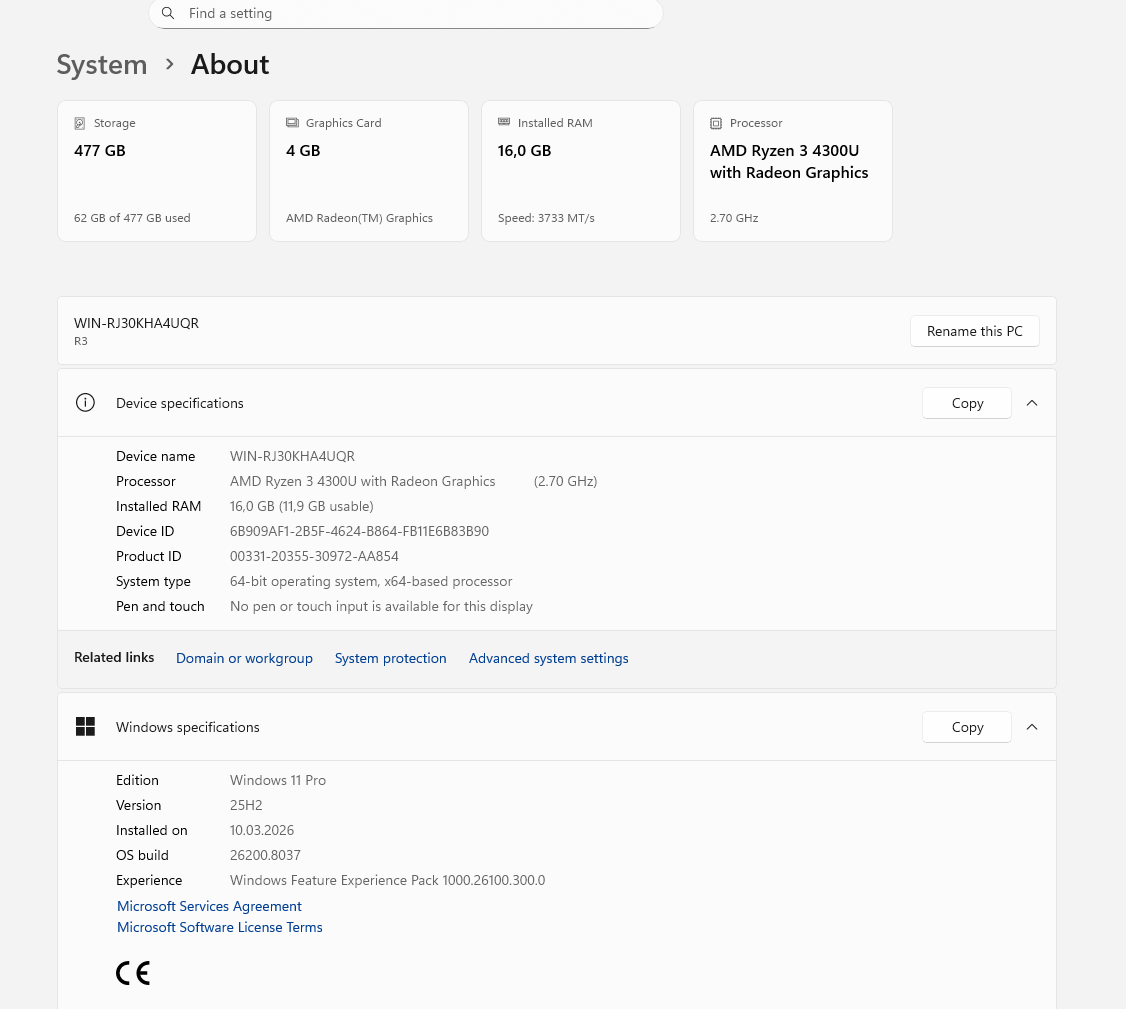Collapse the Windows specifications section
This screenshot has height=1009, width=1126.
pyautogui.click(x=1032, y=727)
